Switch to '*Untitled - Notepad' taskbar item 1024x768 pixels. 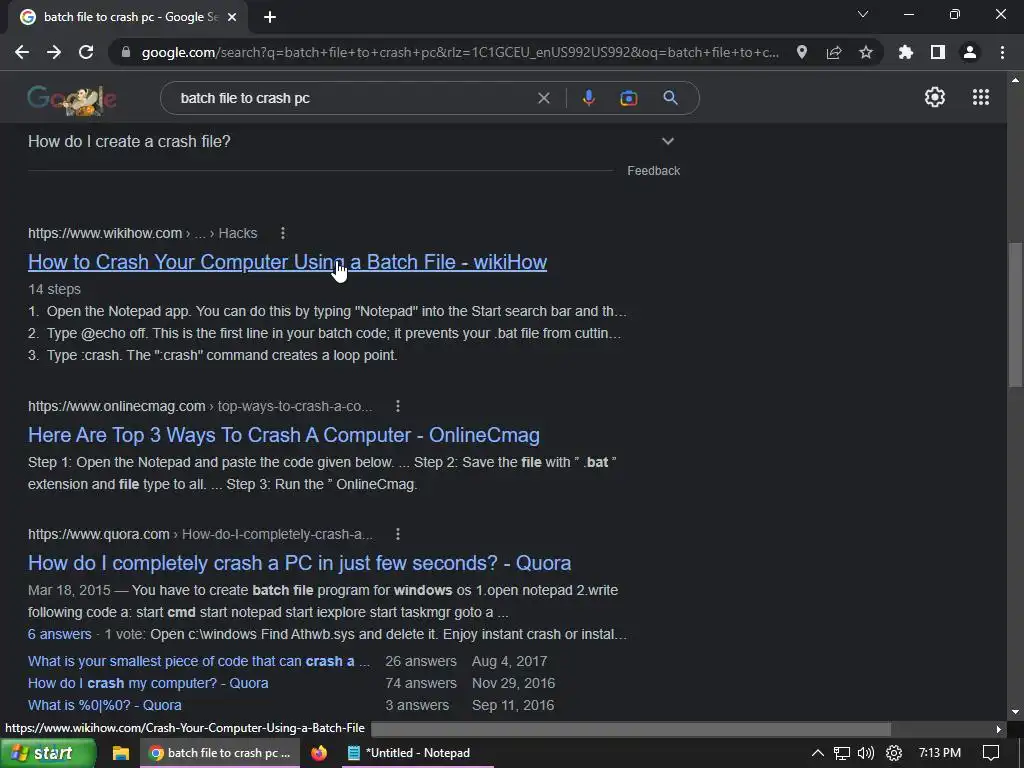[417, 754]
